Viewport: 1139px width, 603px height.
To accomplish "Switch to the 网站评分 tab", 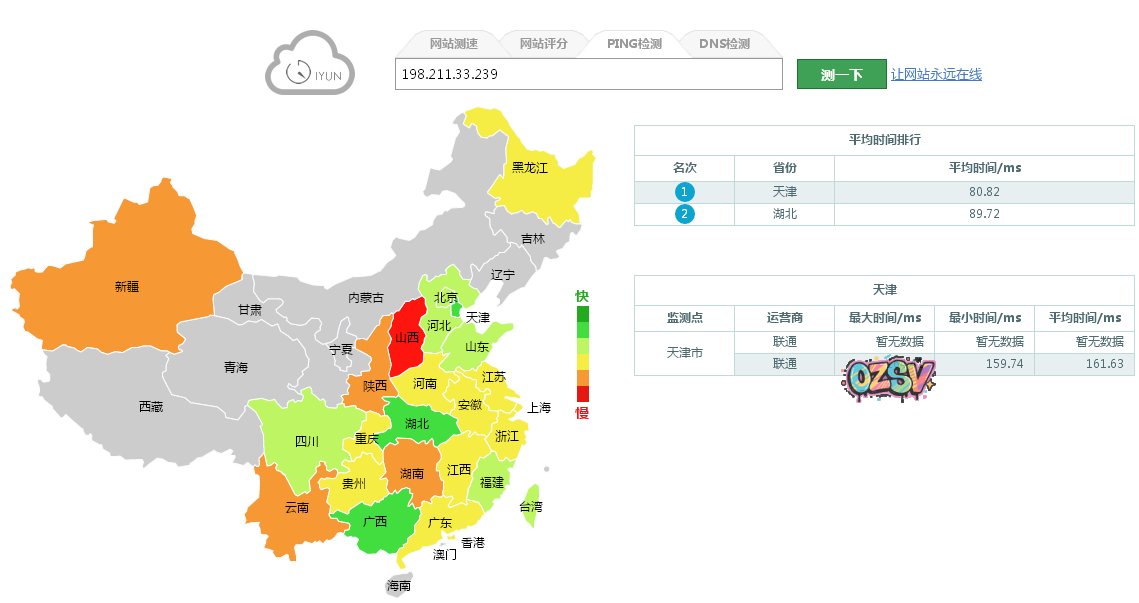I will click(543, 44).
